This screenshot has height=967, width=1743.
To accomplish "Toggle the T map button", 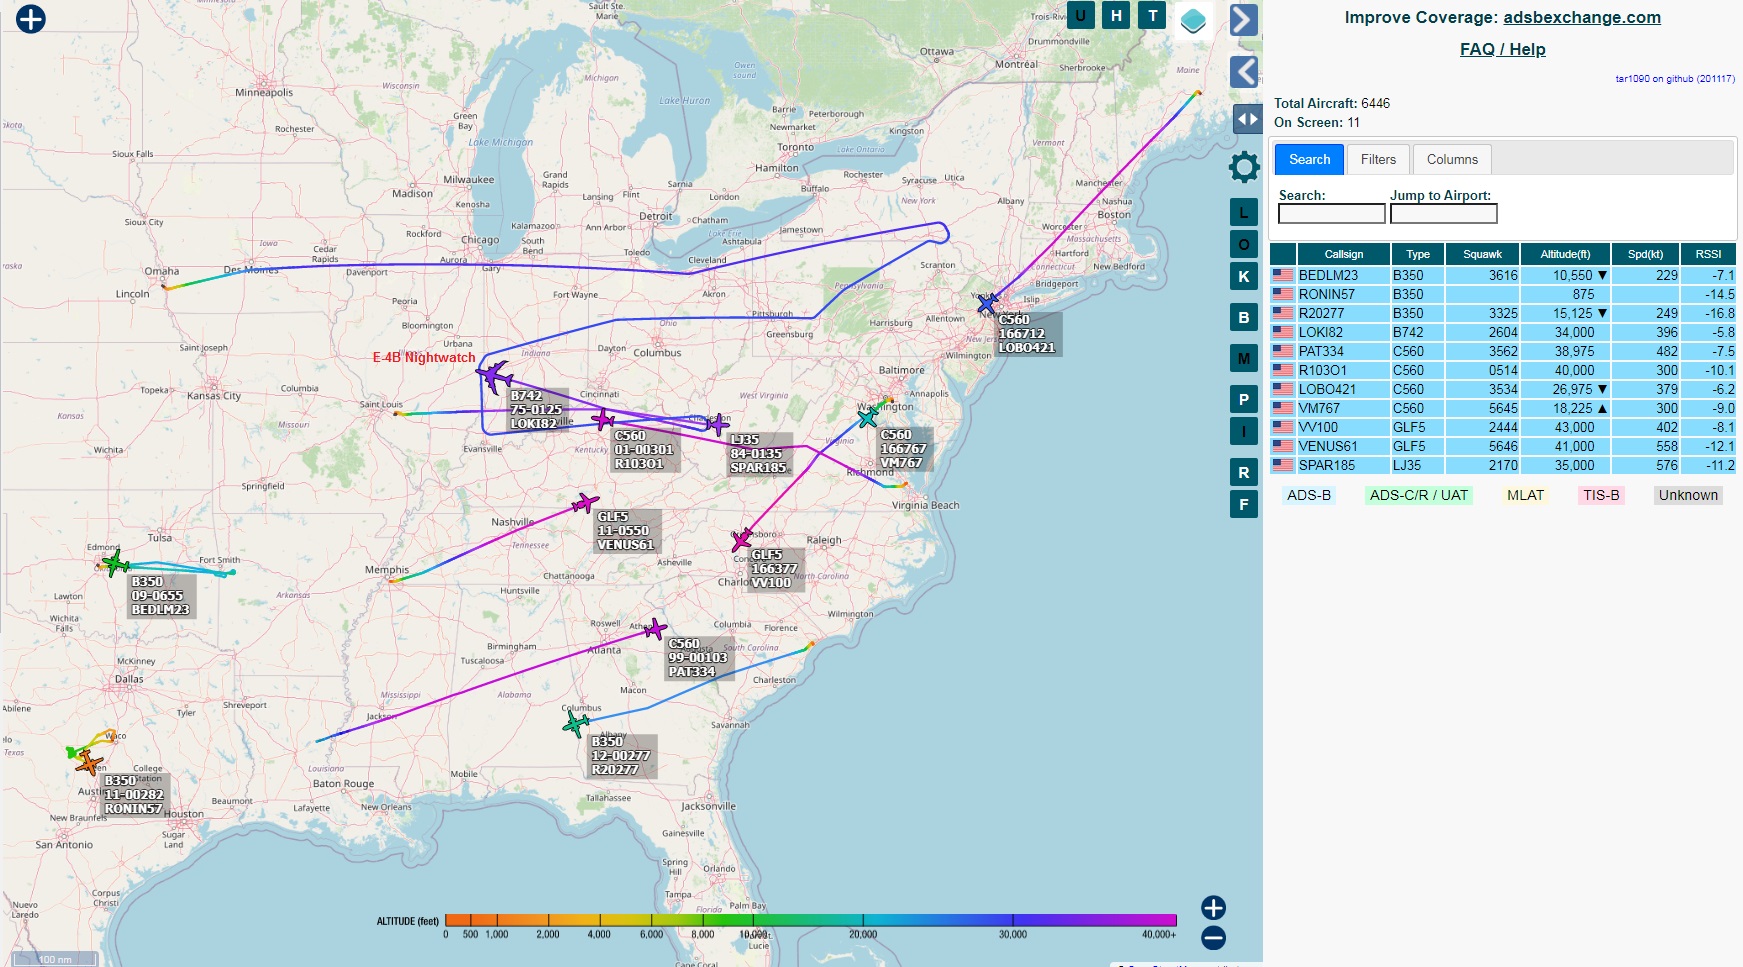I will tap(1153, 15).
